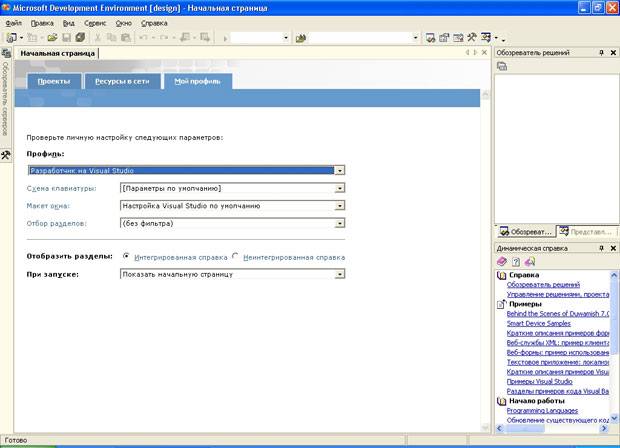Expand the toolbar options arrow at far right
Screen dimensions: 620x448
tap(503, 39)
